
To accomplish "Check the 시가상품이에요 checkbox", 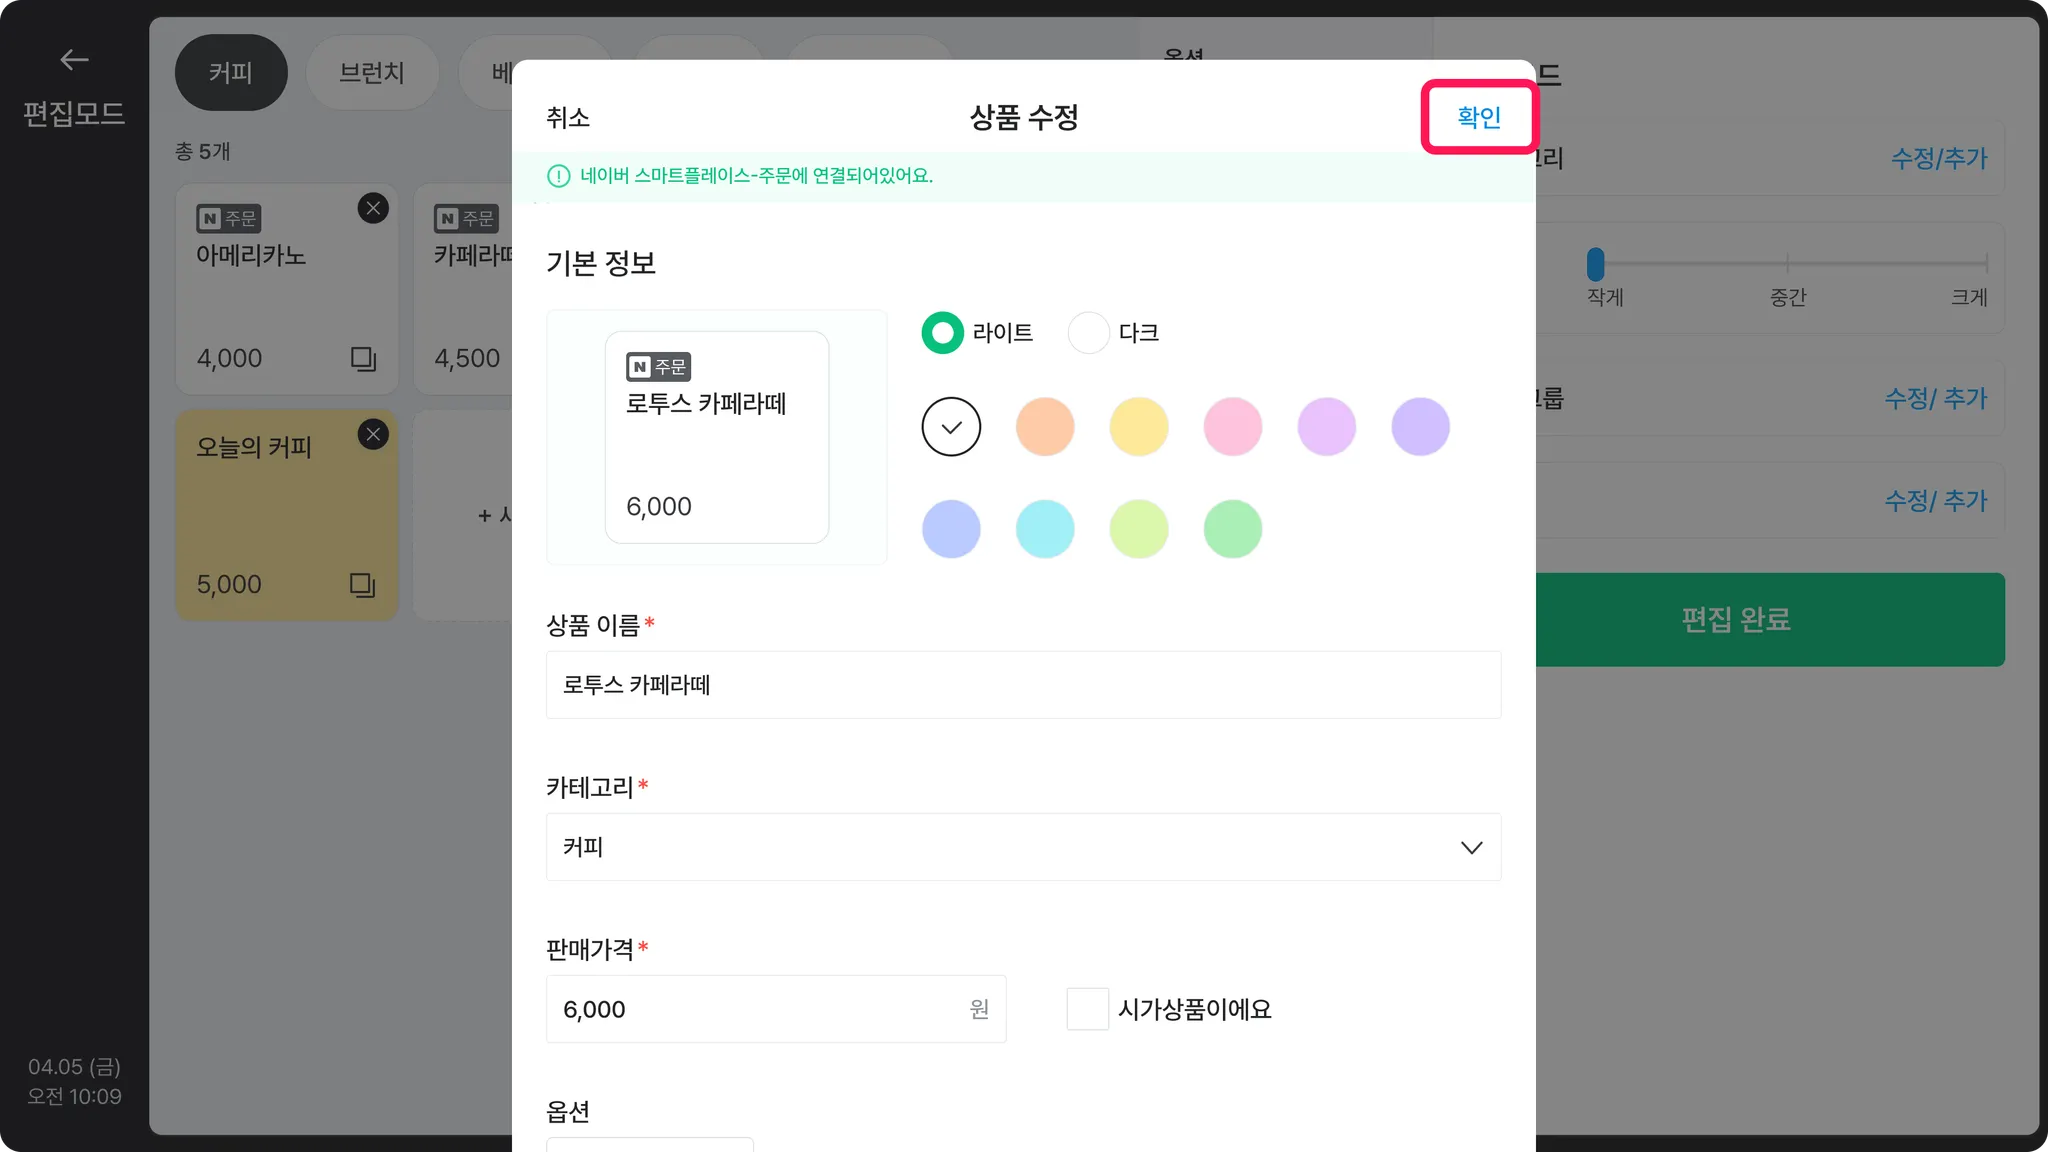I will [x=1087, y=1009].
